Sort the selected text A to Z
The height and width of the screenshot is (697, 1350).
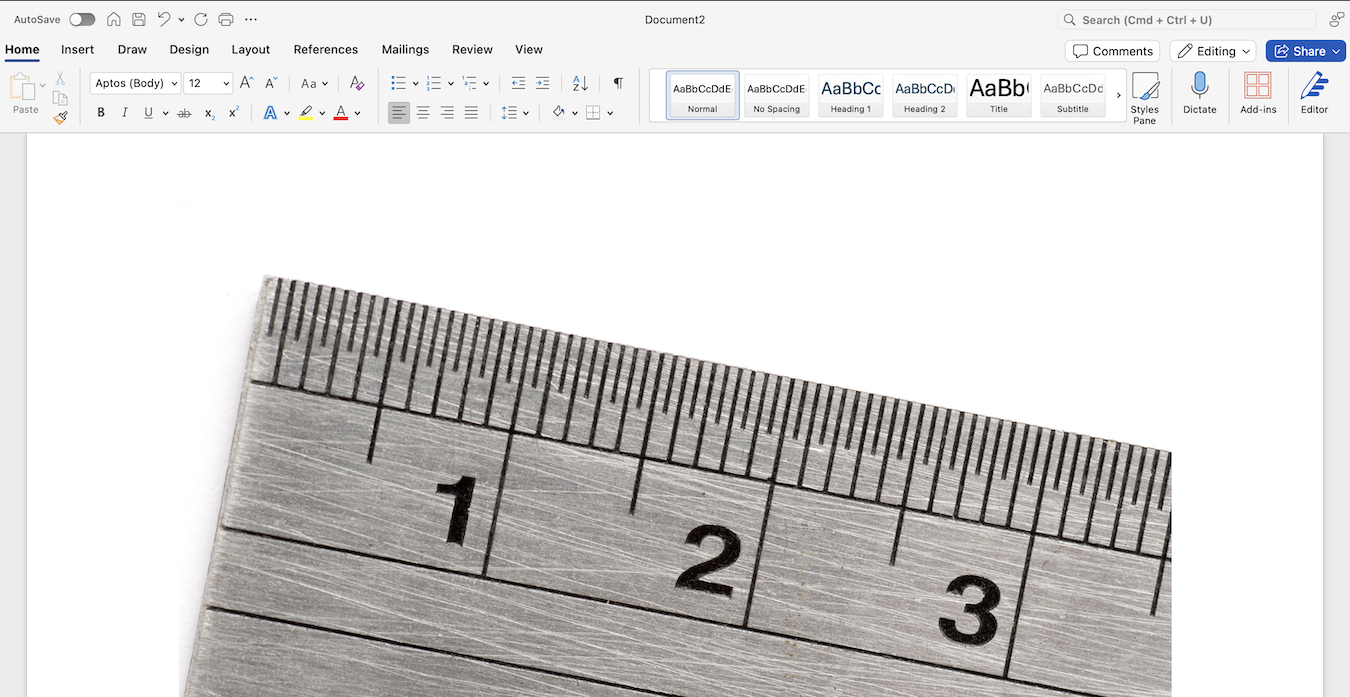point(580,83)
